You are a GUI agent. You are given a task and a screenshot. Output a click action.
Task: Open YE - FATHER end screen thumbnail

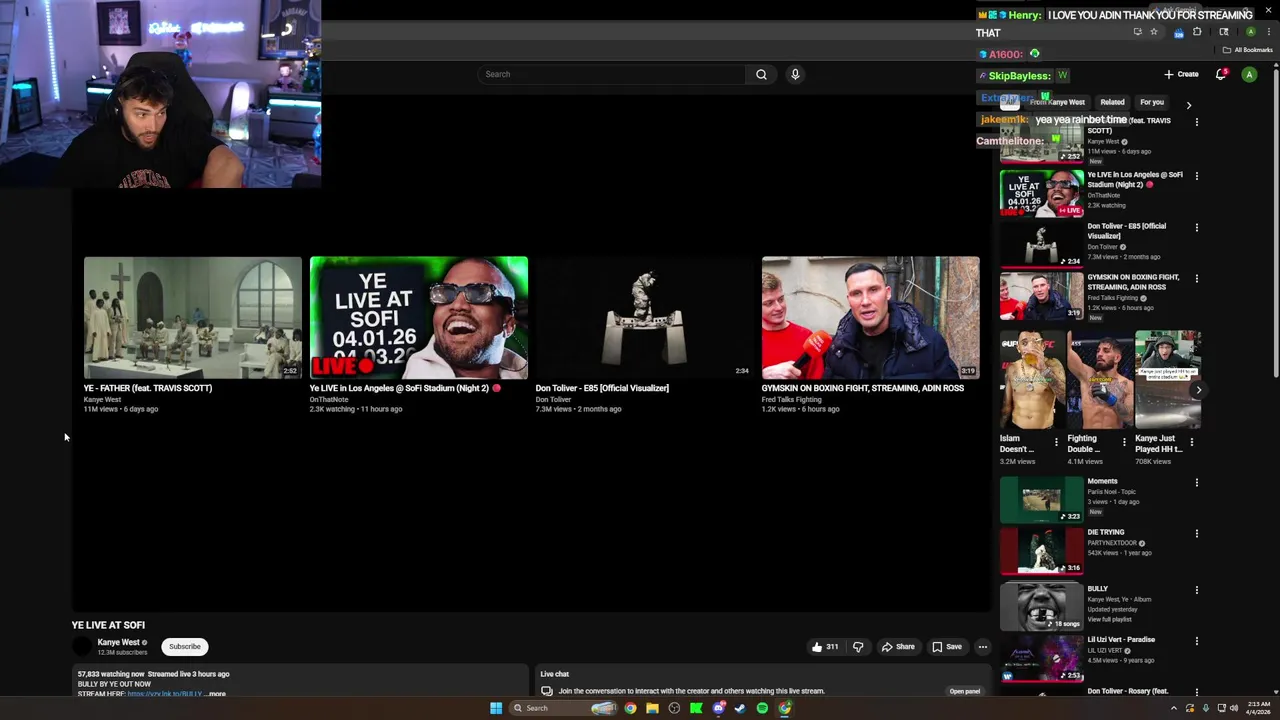(193, 317)
